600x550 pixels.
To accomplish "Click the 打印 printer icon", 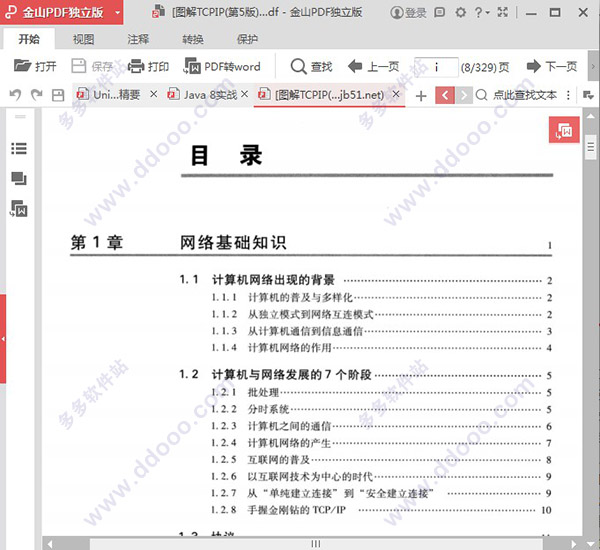I will [x=135, y=66].
